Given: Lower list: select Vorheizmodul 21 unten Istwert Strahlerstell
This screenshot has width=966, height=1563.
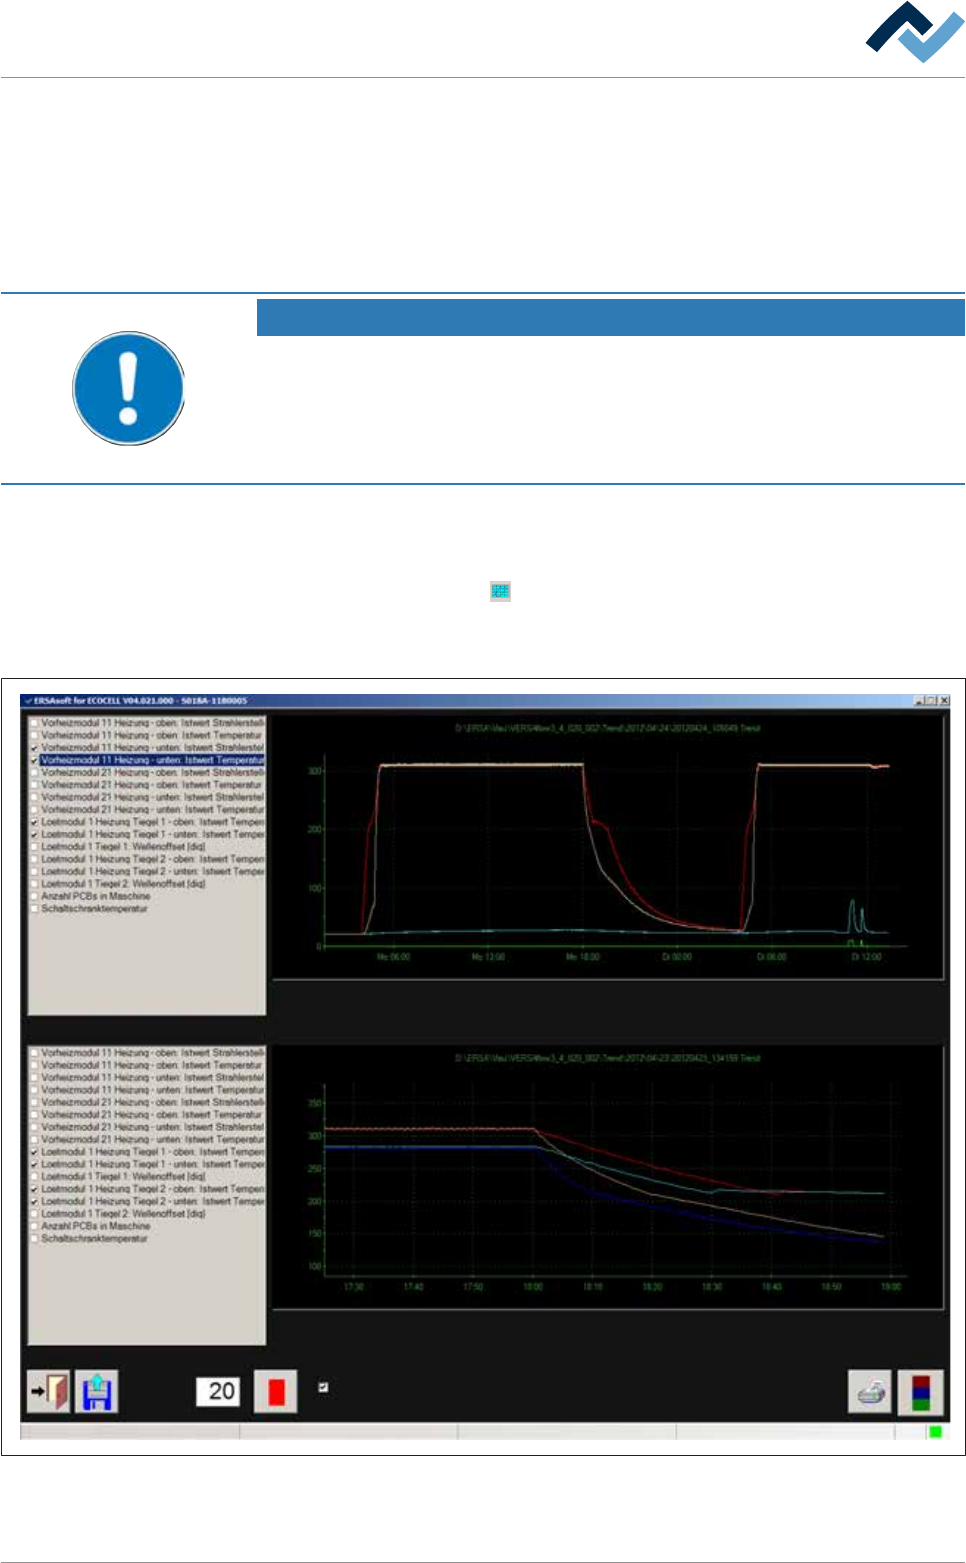Looking at the screenshot, I should [x=153, y=1127].
